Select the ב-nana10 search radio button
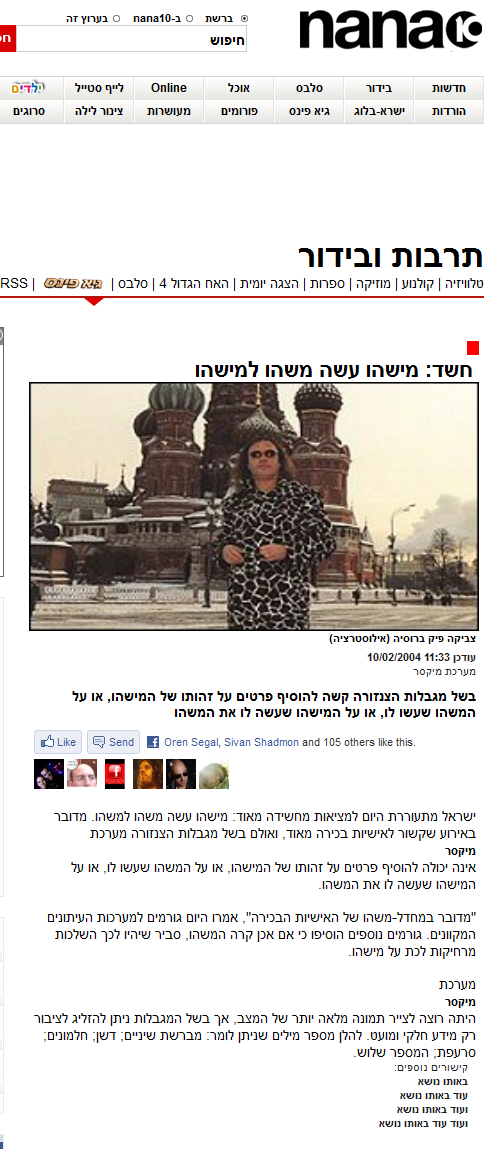The height and width of the screenshot is (1149, 501). coord(190,18)
